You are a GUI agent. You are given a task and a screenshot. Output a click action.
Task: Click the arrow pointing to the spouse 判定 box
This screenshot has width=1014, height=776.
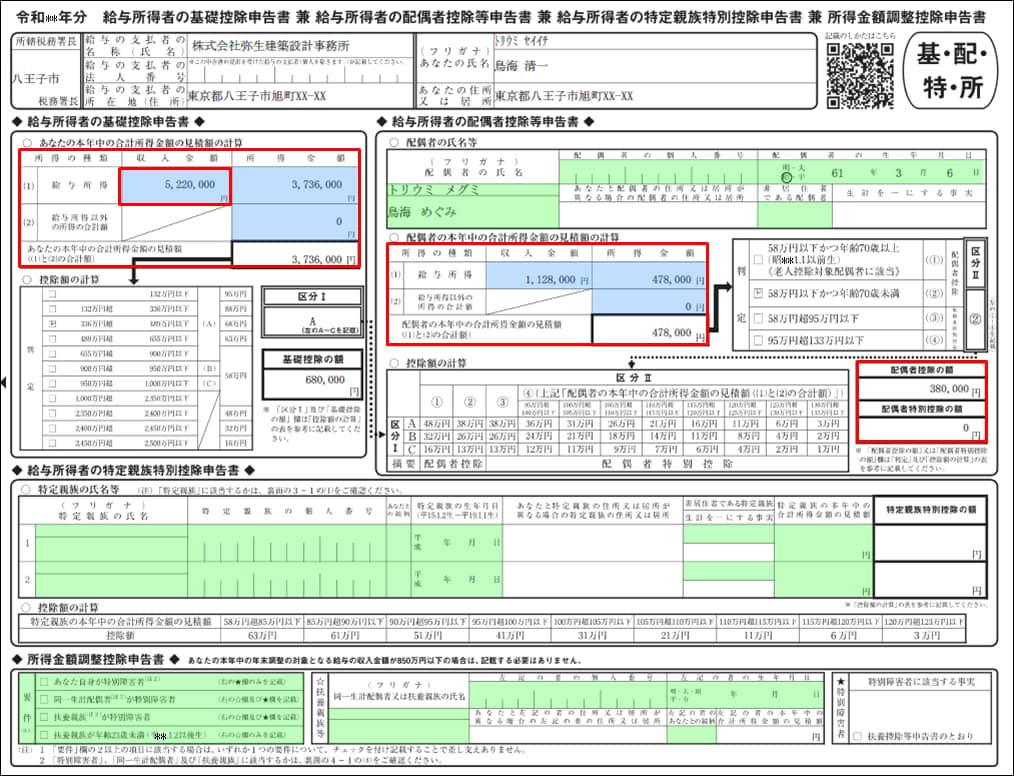pyautogui.click(x=722, y=286)
